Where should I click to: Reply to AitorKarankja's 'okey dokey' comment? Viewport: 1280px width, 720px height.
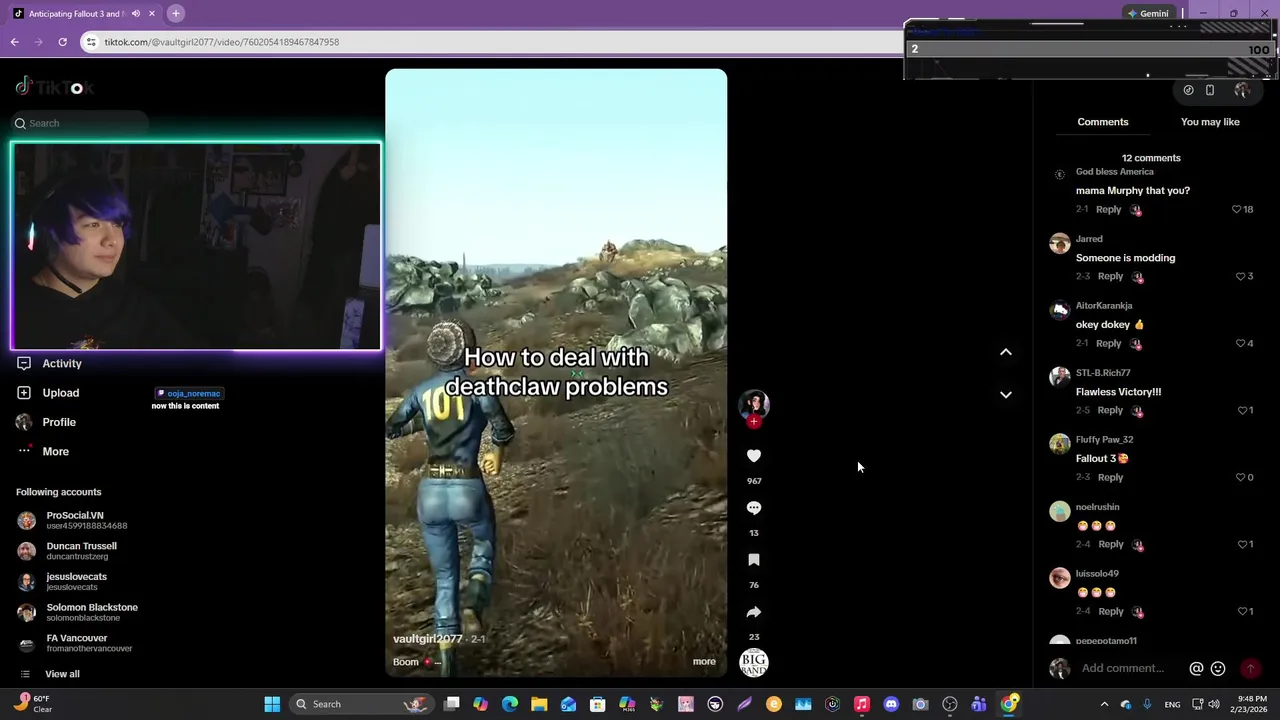coord(1108,343)
